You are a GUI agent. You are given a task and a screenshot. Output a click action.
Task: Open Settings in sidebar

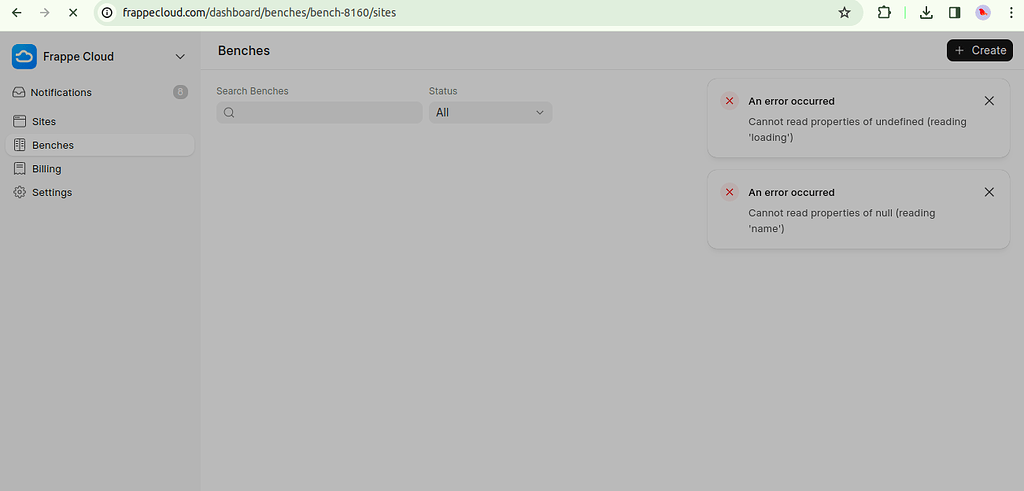click(99, 193)
